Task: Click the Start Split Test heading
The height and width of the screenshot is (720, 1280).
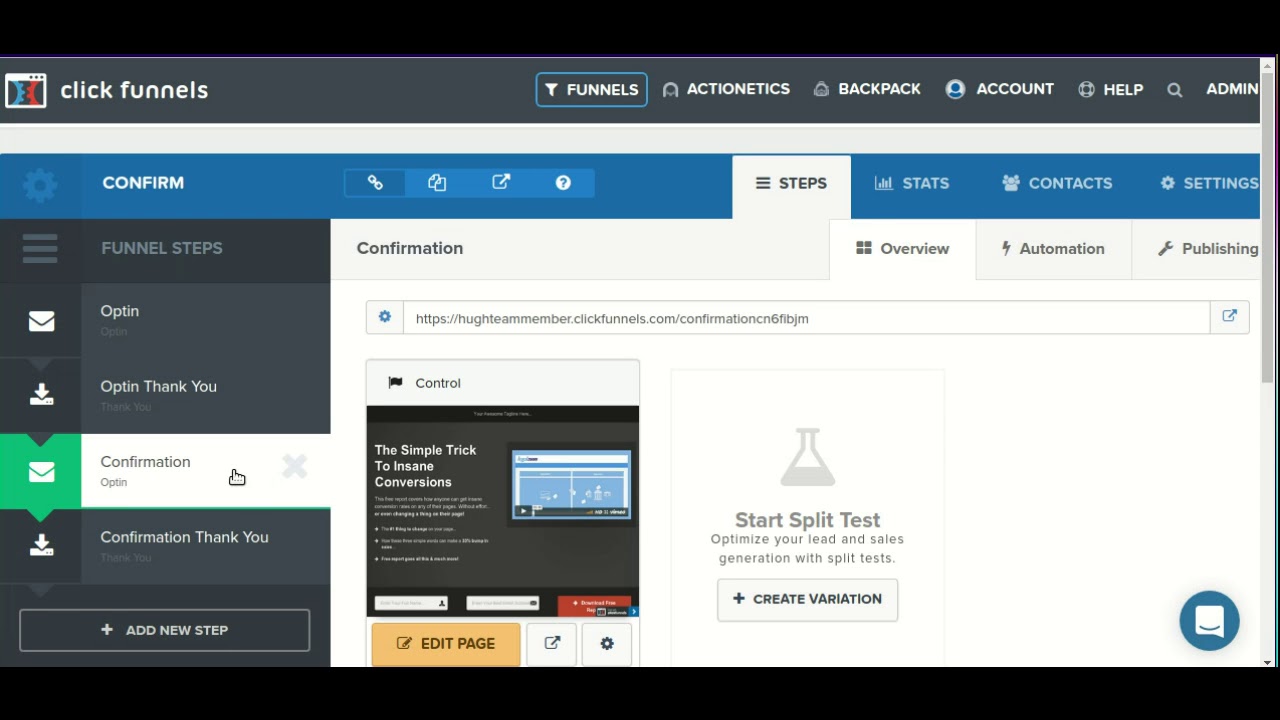Action: click(x=808, y=520)
